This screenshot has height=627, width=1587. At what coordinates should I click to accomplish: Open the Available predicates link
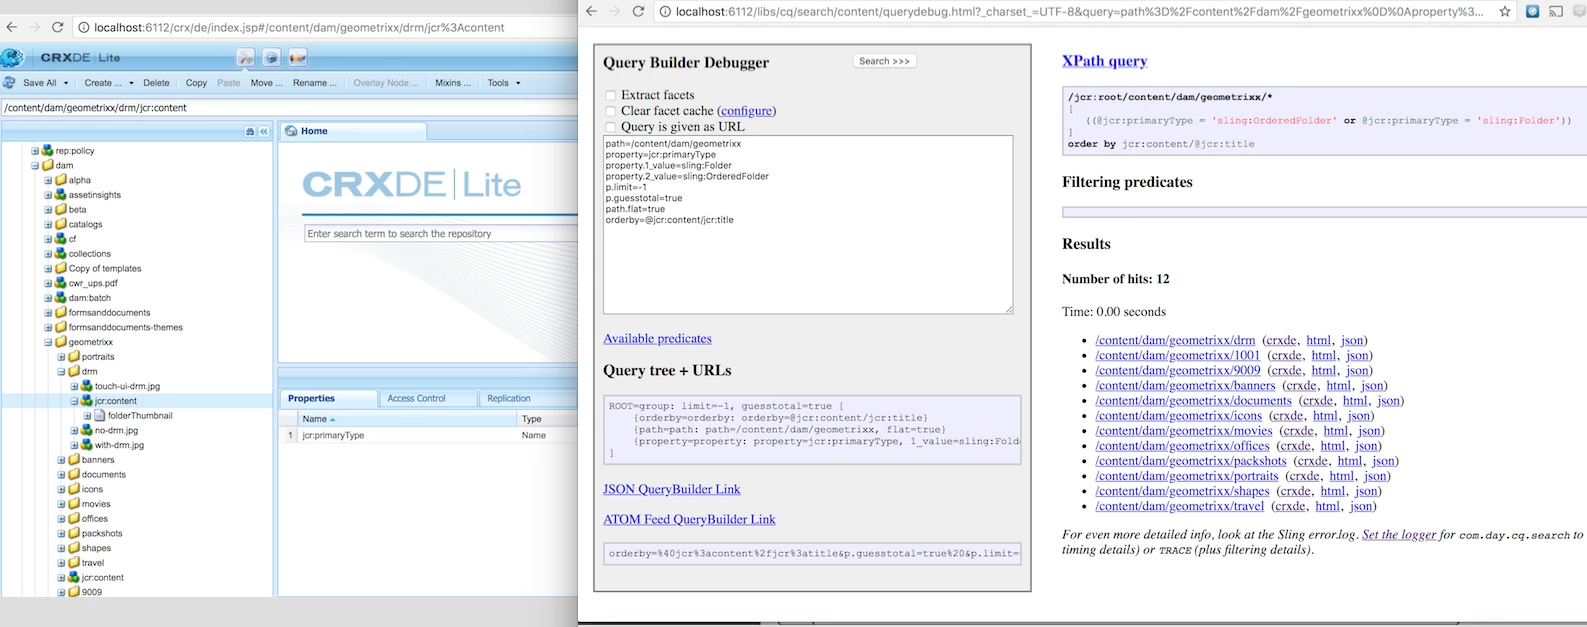coord(657,339)
